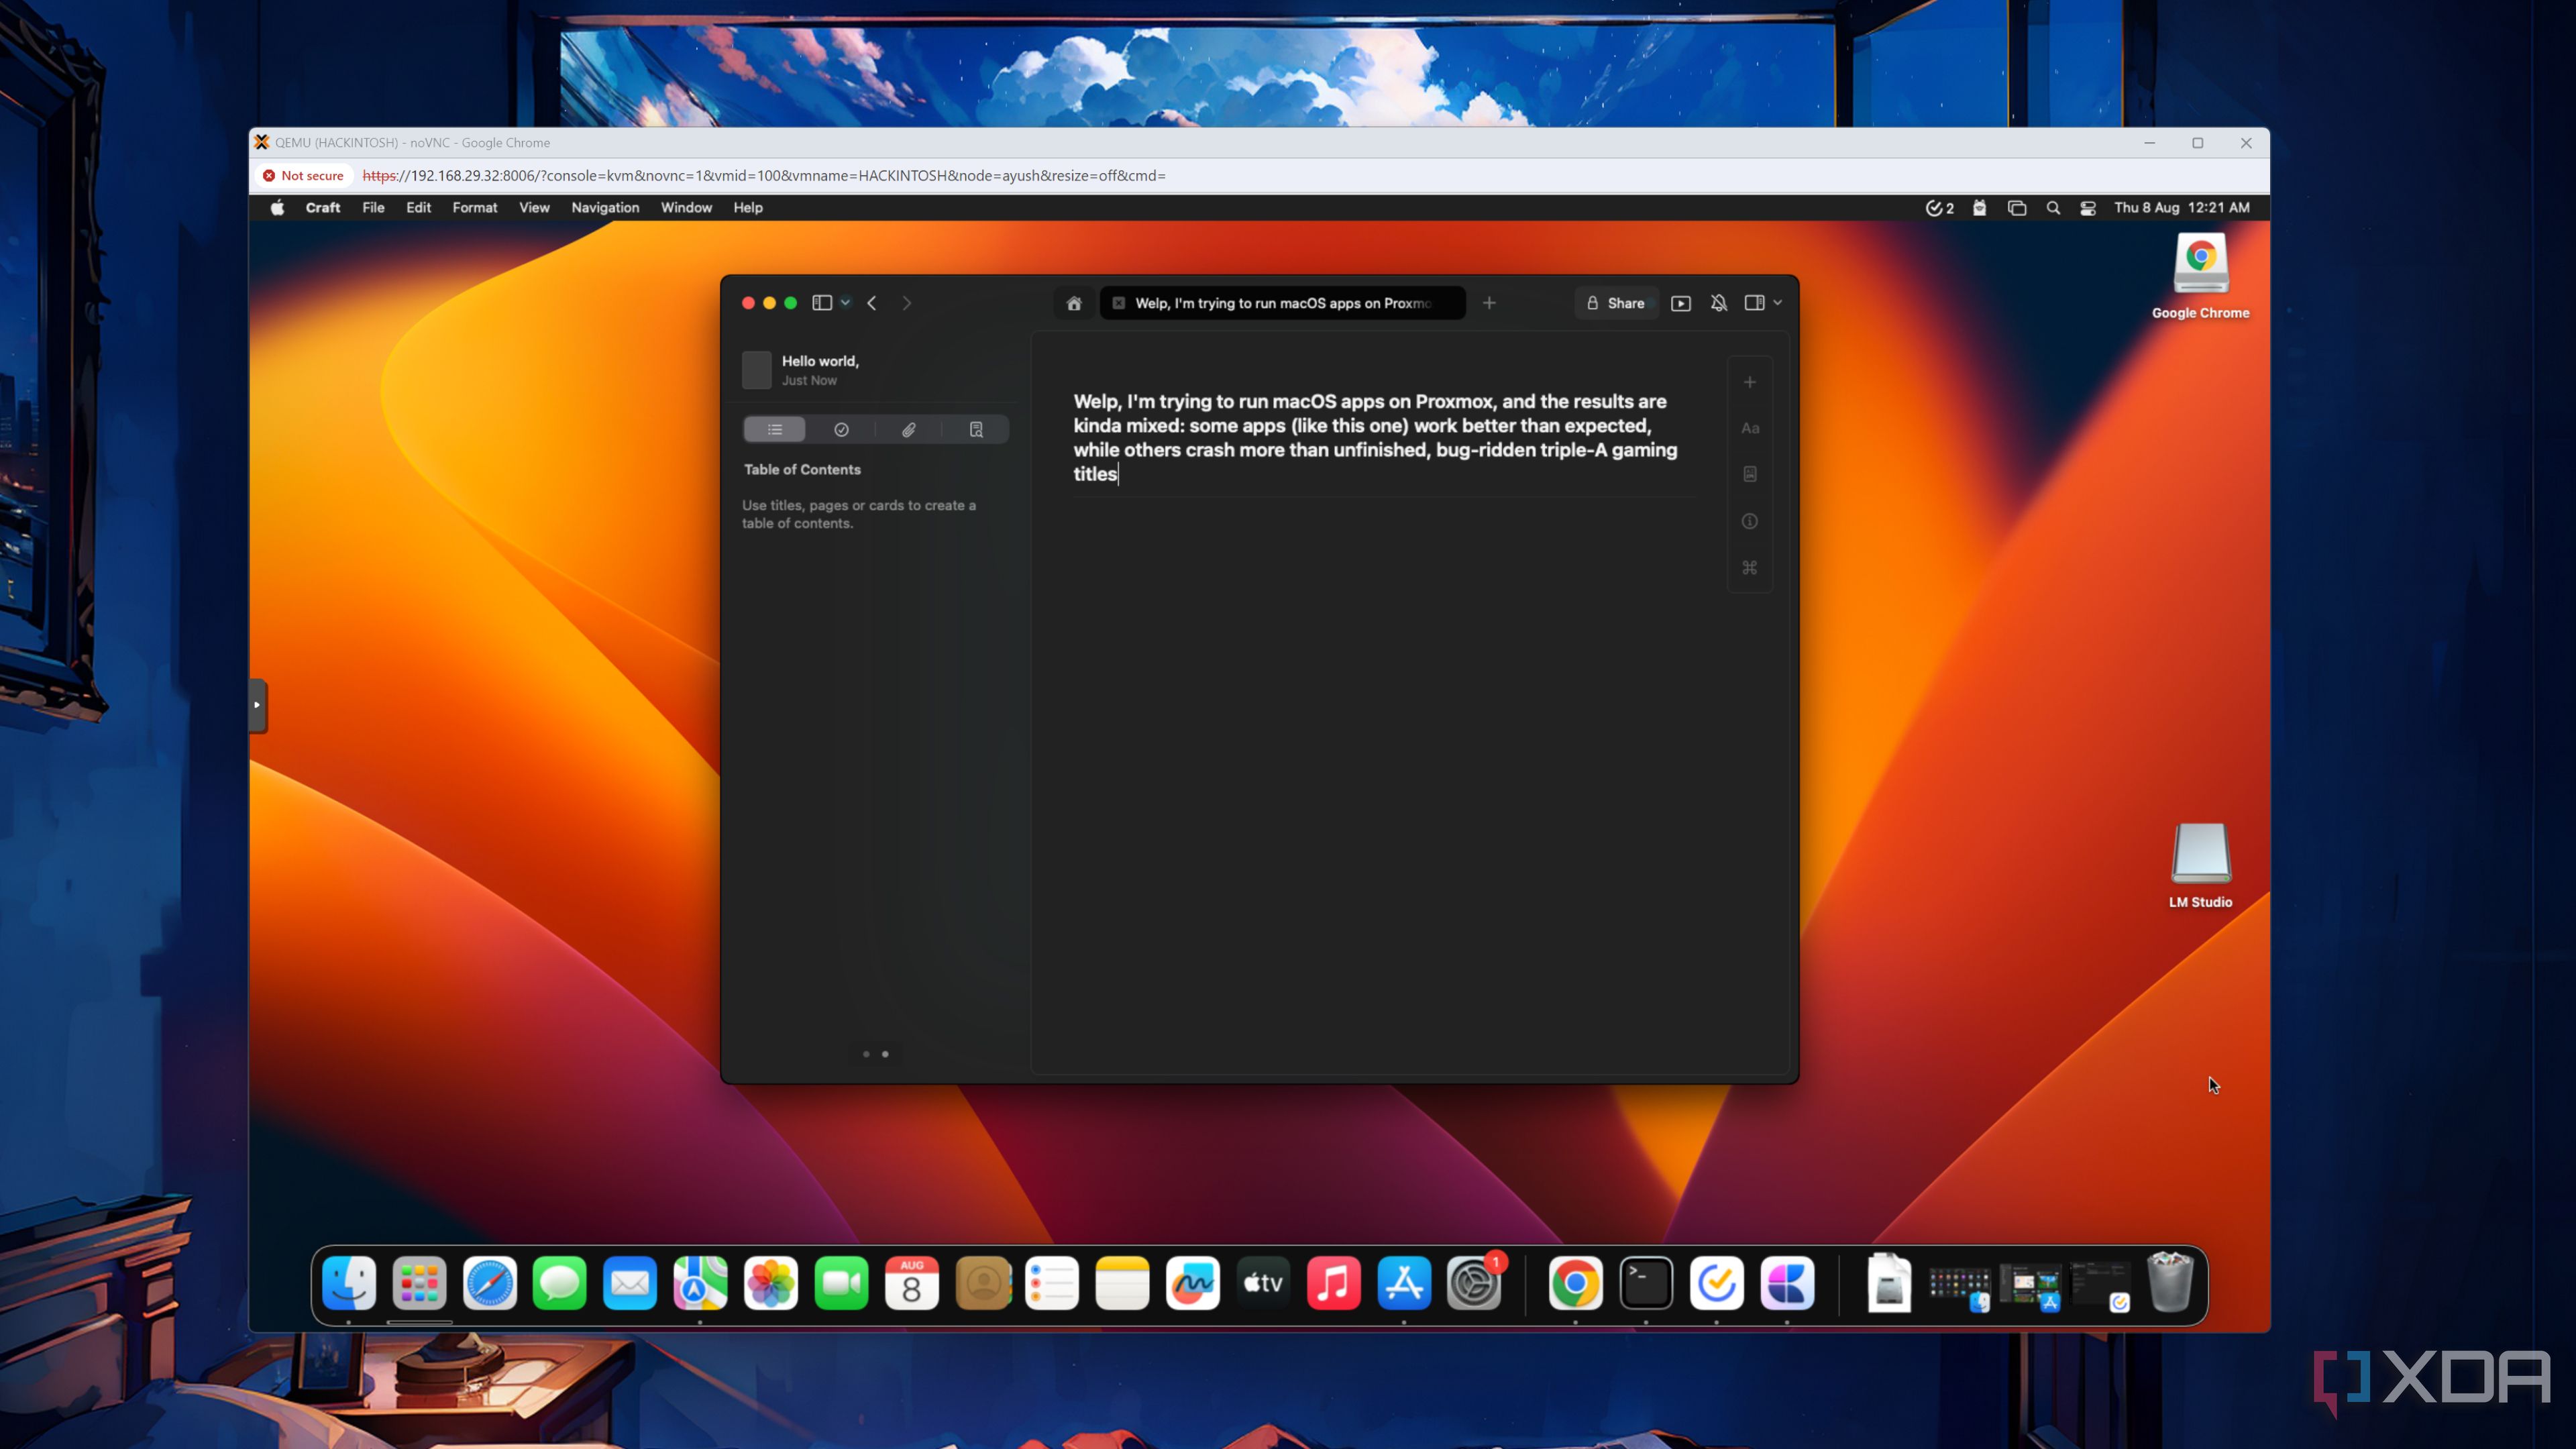
Task: Click the screen mirroring icon in menu bar
Action: (2017, 208)
